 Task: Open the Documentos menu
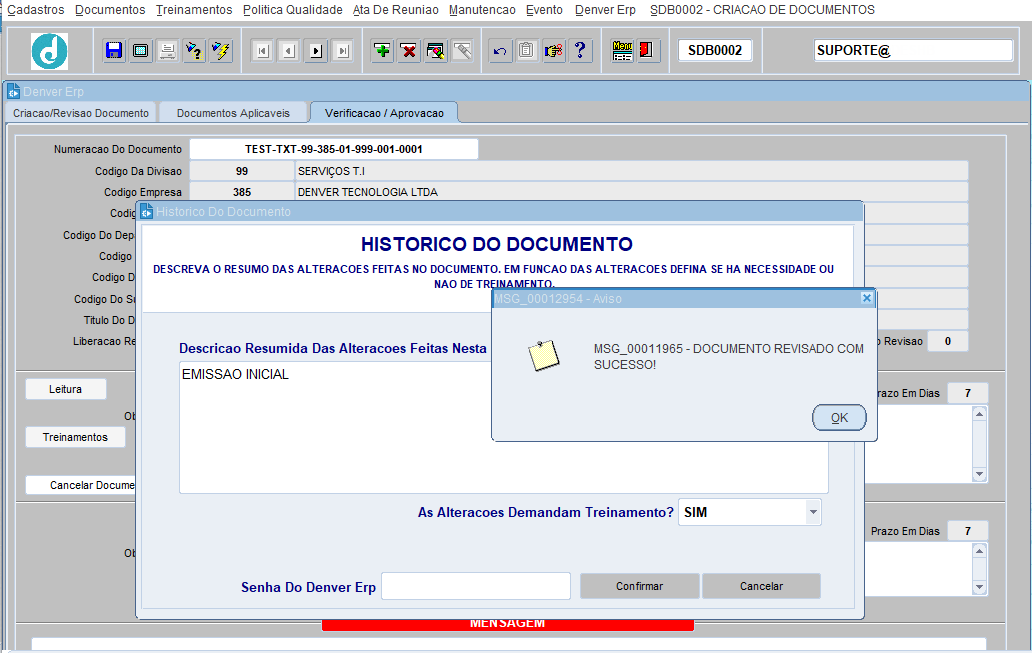pyautogui.click(x=110, y=10)
